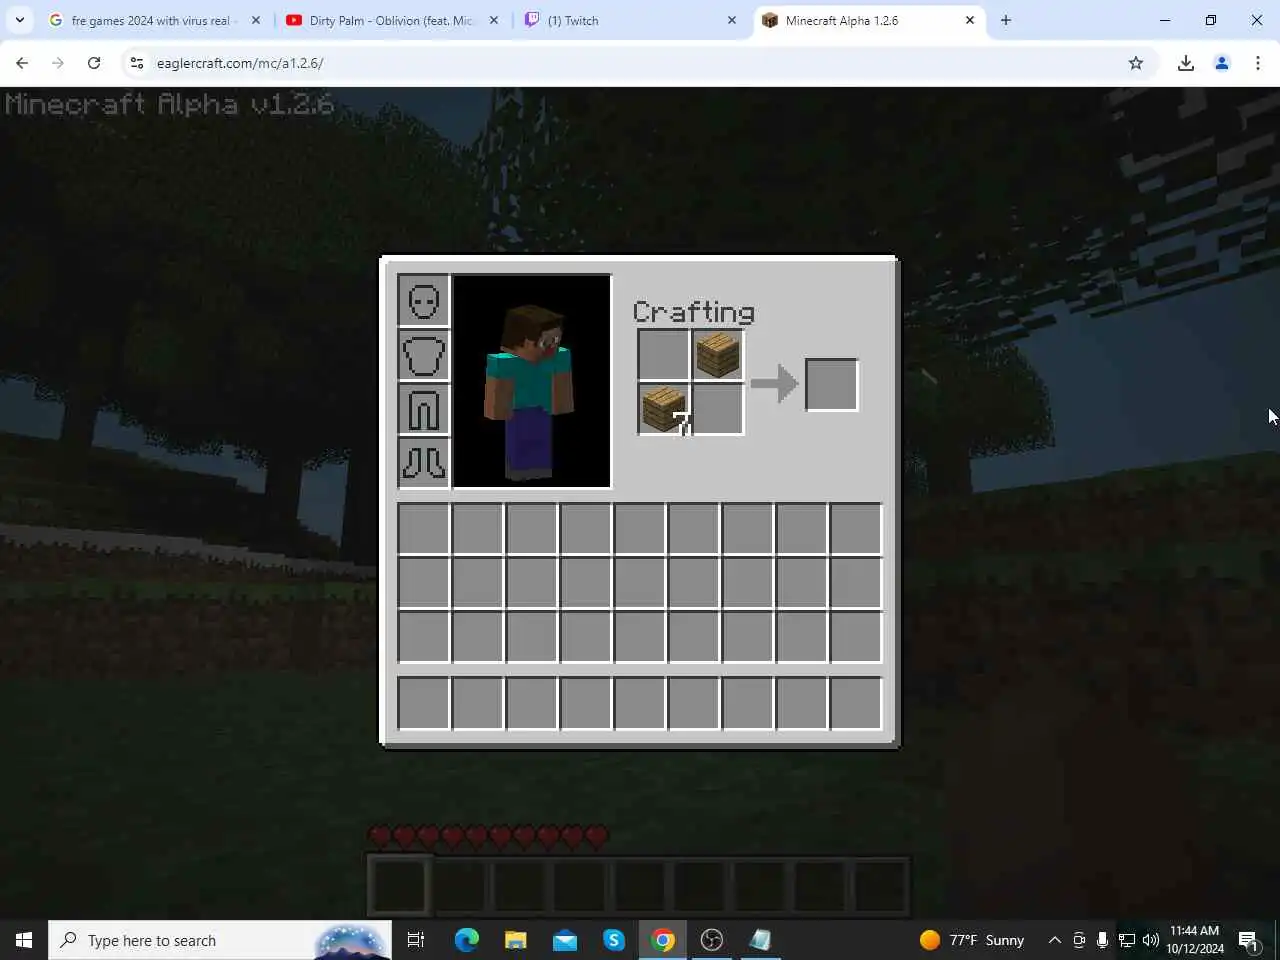Launch Microsoft Edge from taskbar
Viewport: 1280px width, 960px height.
click(467, 940)
